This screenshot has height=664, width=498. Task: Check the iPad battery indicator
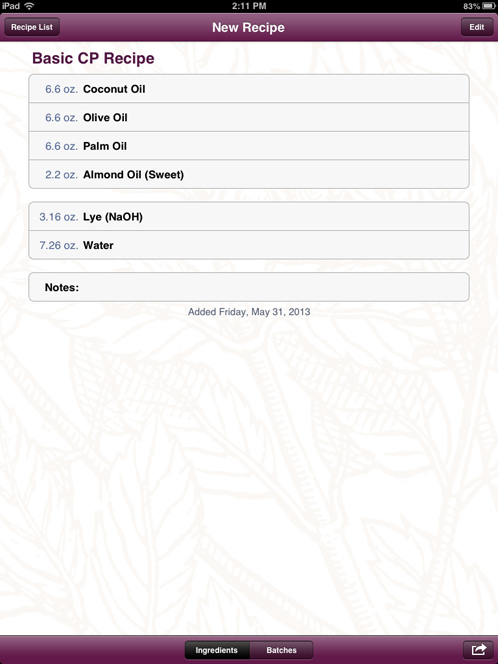[x=488, y=6]
